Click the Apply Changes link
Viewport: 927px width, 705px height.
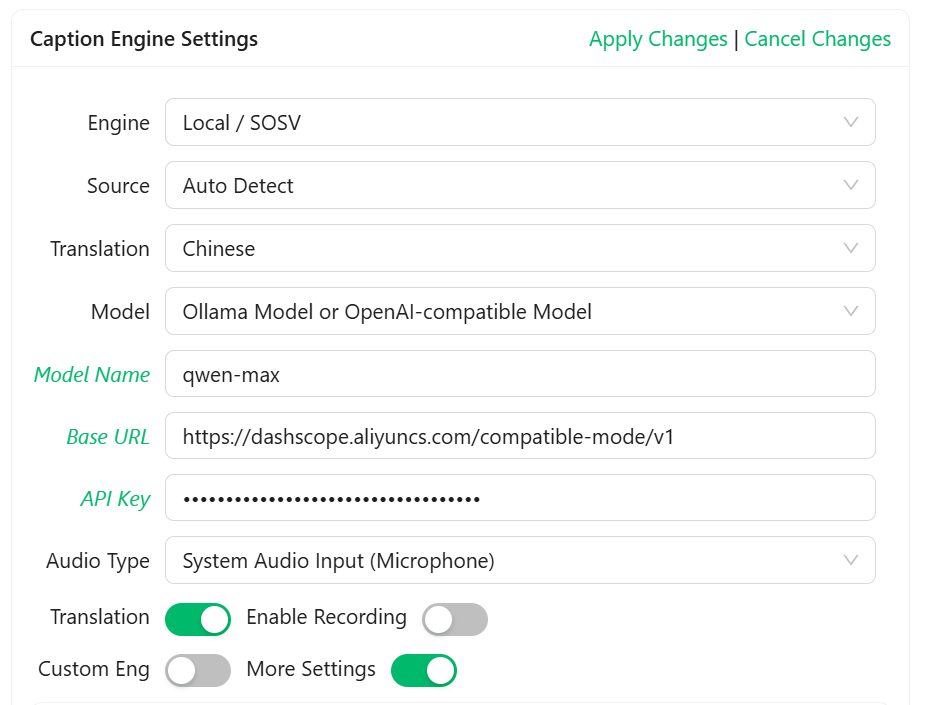pos(658,39)
